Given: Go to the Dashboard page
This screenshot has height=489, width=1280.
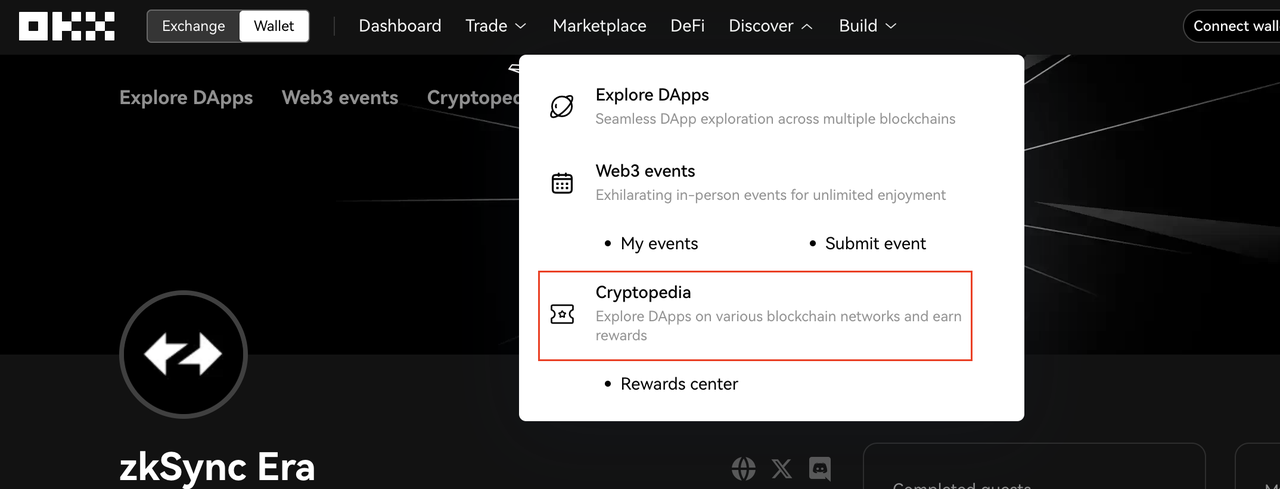Looking at the screenshot, I should tap(400, 26).
